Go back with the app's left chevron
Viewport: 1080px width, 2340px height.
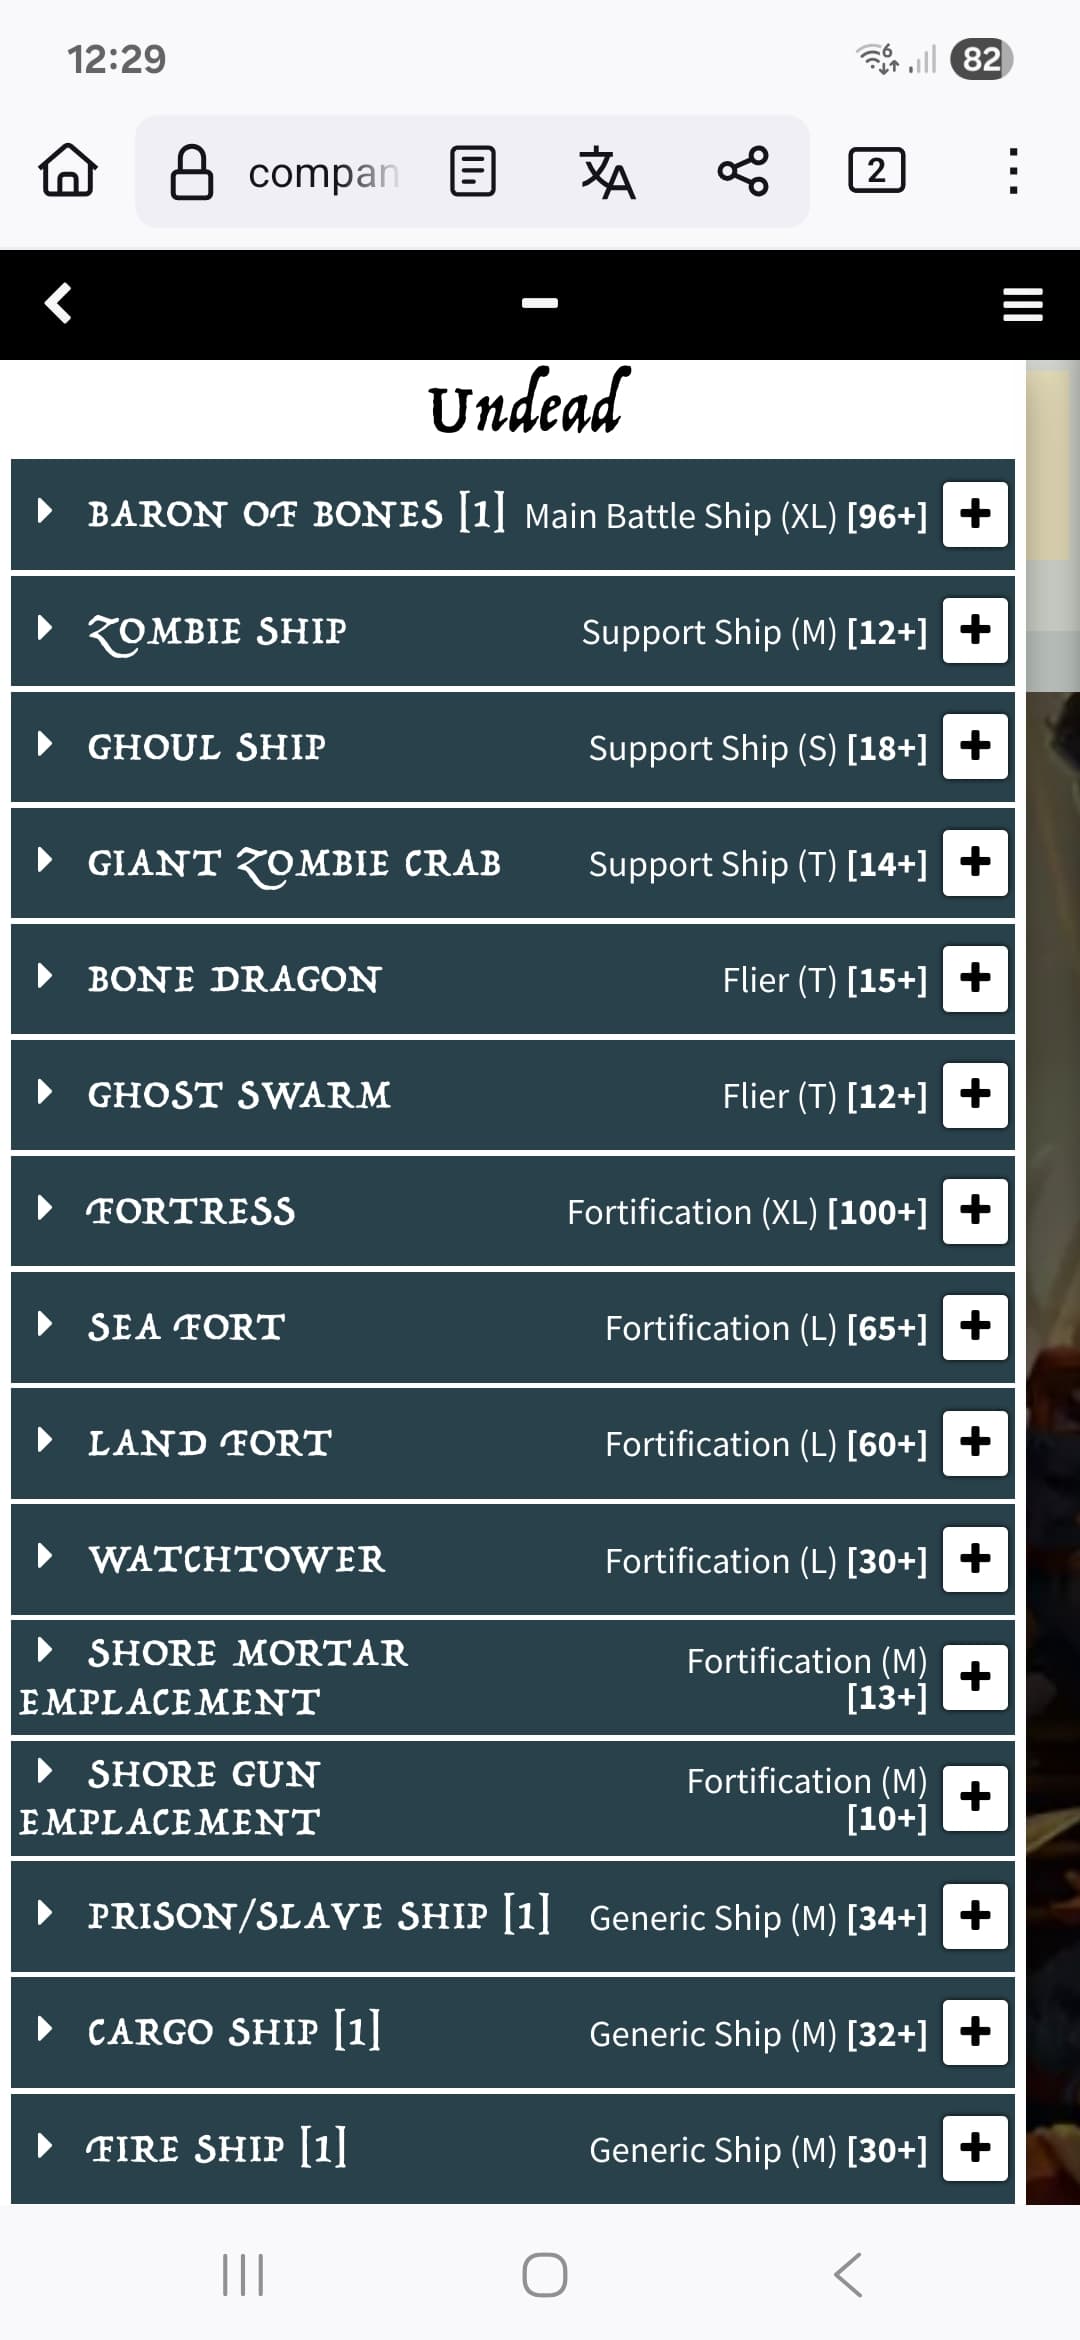(x=58, y=303)
